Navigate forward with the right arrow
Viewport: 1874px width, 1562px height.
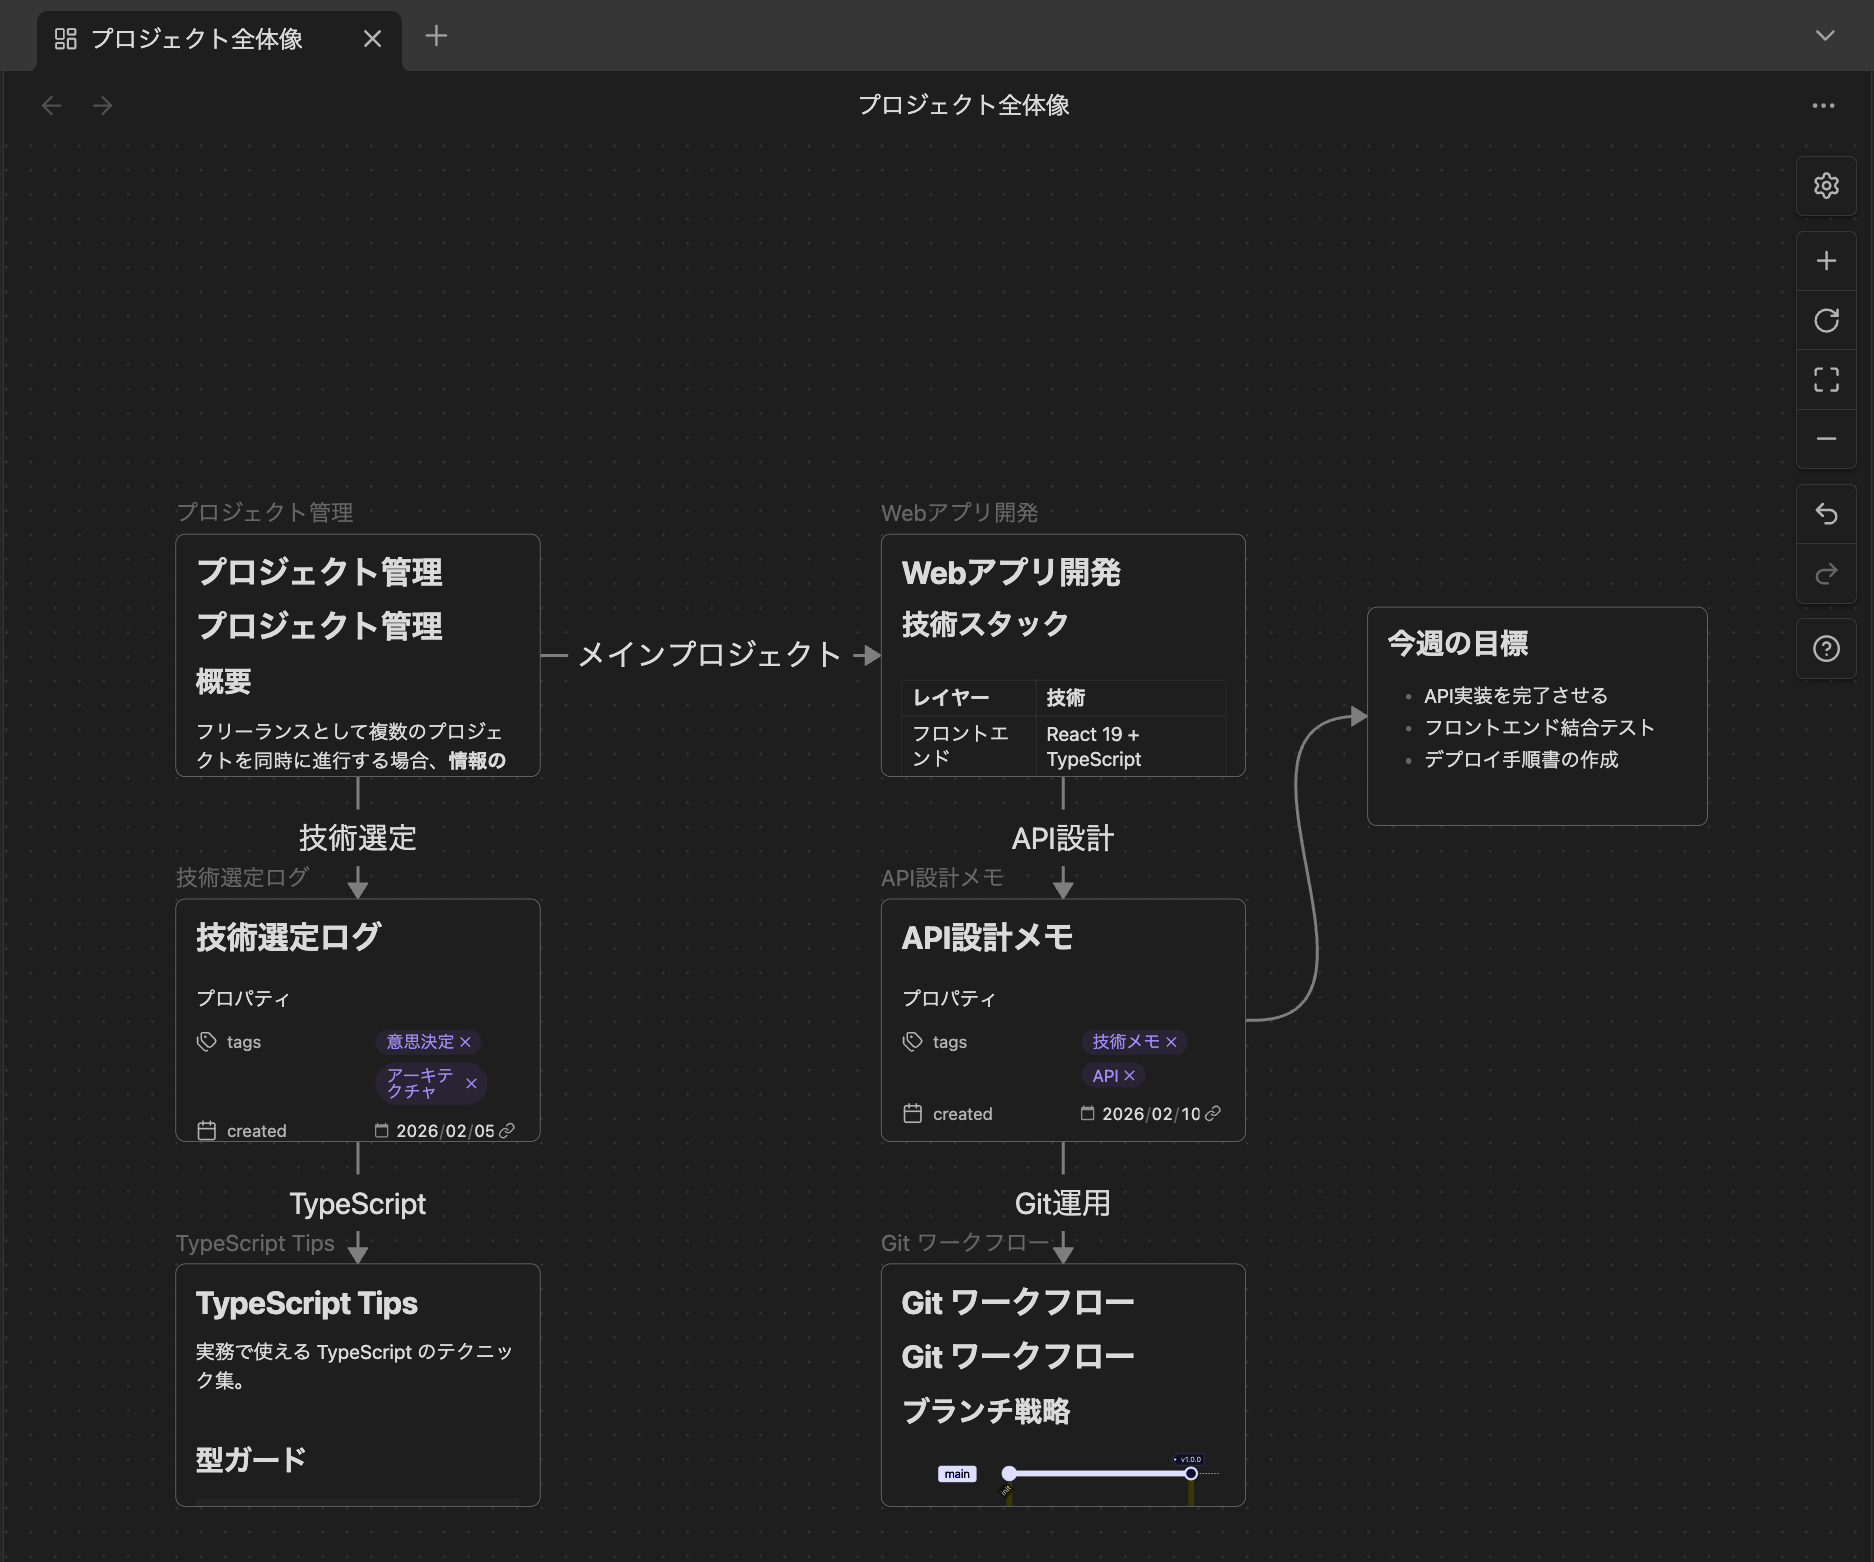point(103,105)
